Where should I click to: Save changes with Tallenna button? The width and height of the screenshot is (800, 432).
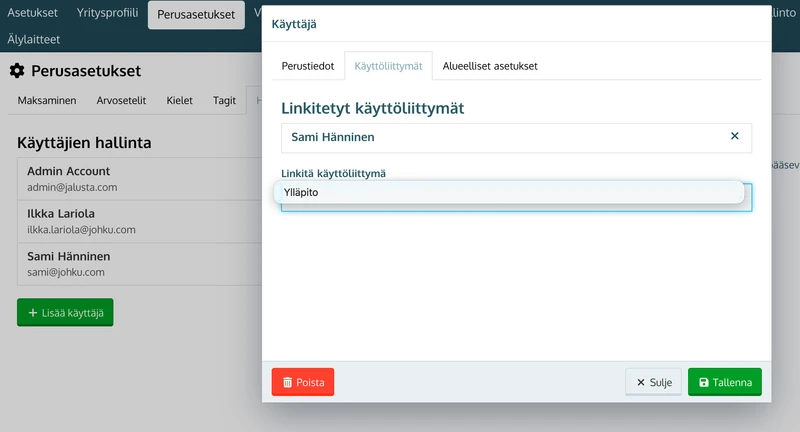pyautogui.click(x=724, y=382)
